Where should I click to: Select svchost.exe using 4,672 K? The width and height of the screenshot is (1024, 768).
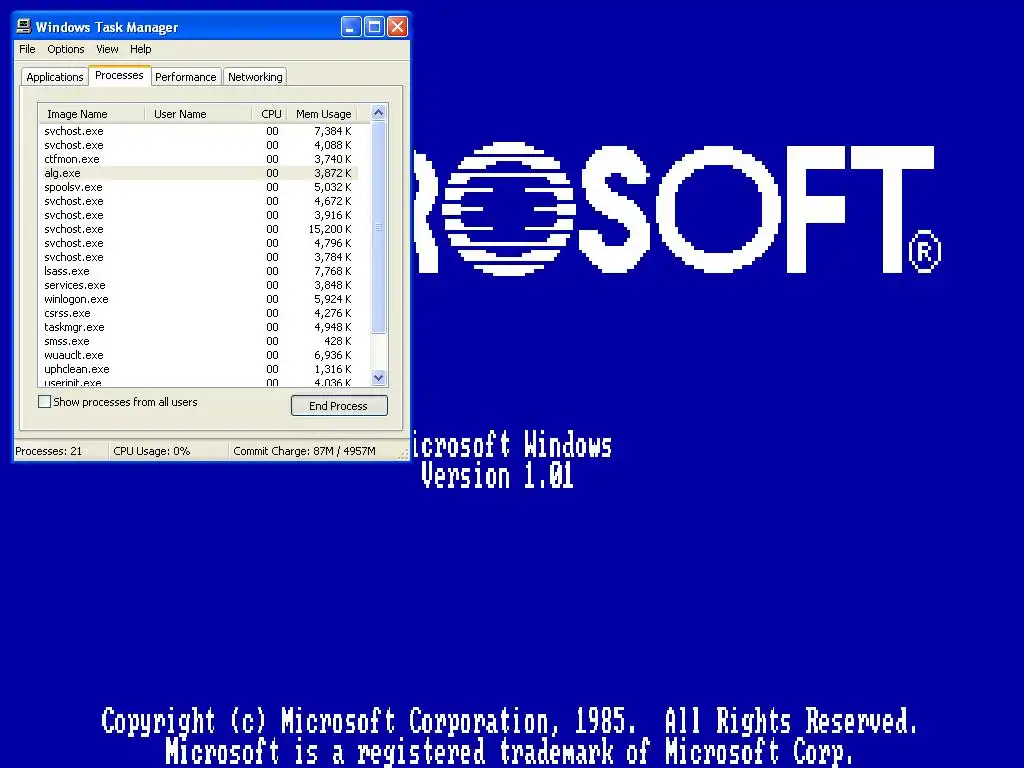199,201
